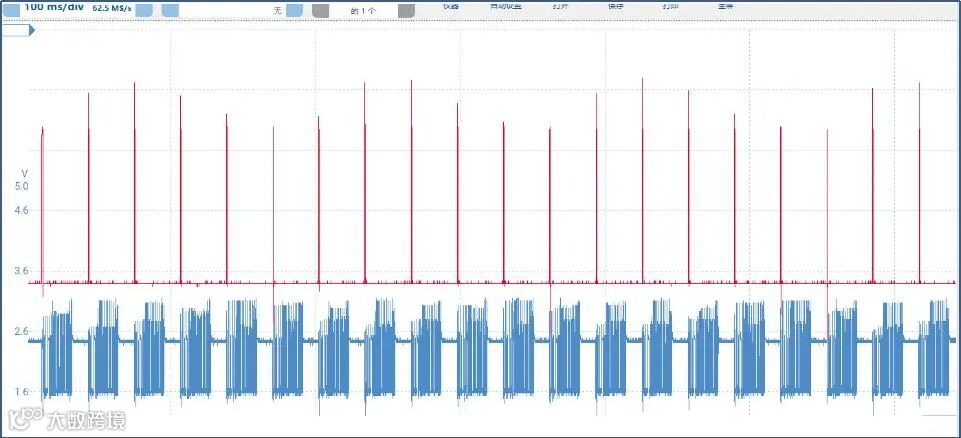
Task: Click the 5.0 voltage axis label
Action: (x=21, y=186)
